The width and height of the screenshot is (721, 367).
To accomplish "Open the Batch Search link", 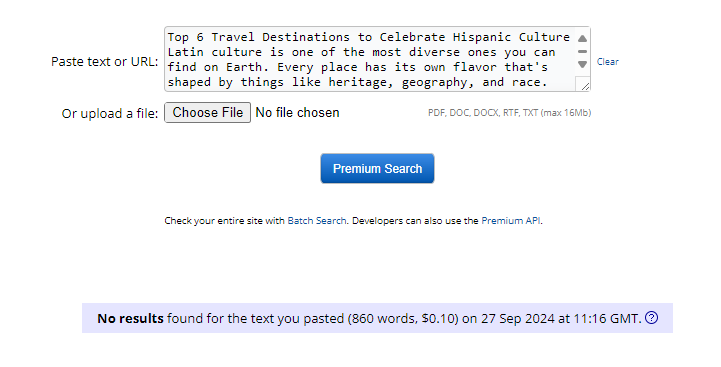I will click(x=316, y=221).
